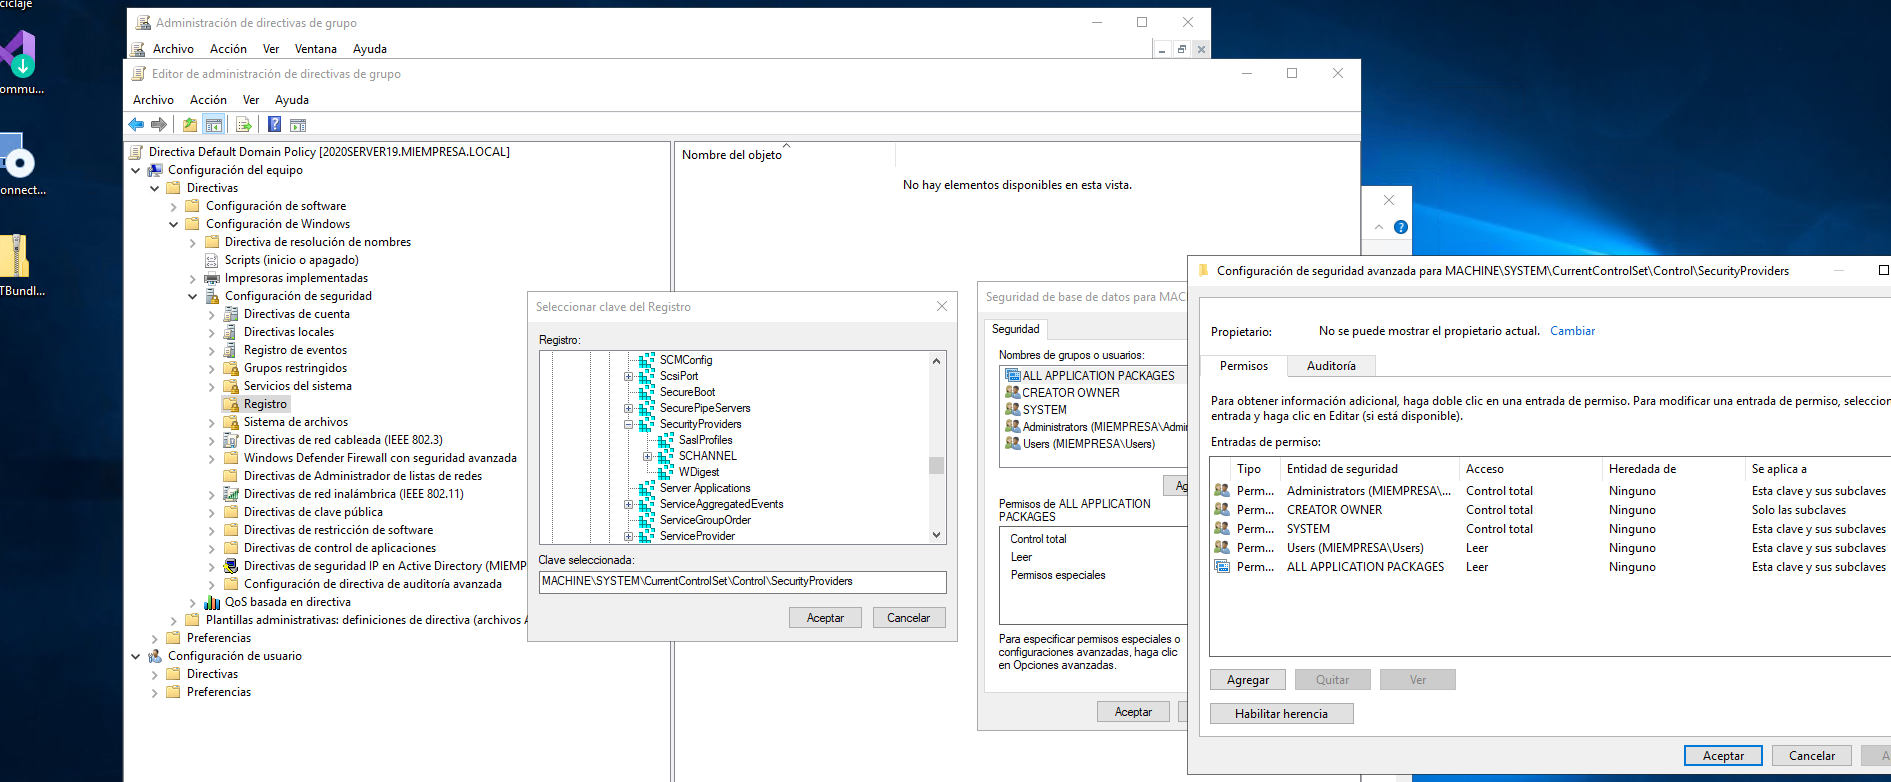The width and height of the screenshot is (1891, 782).
Task: Collapse the Configuración de seguridad tree node
Action: 193,296
